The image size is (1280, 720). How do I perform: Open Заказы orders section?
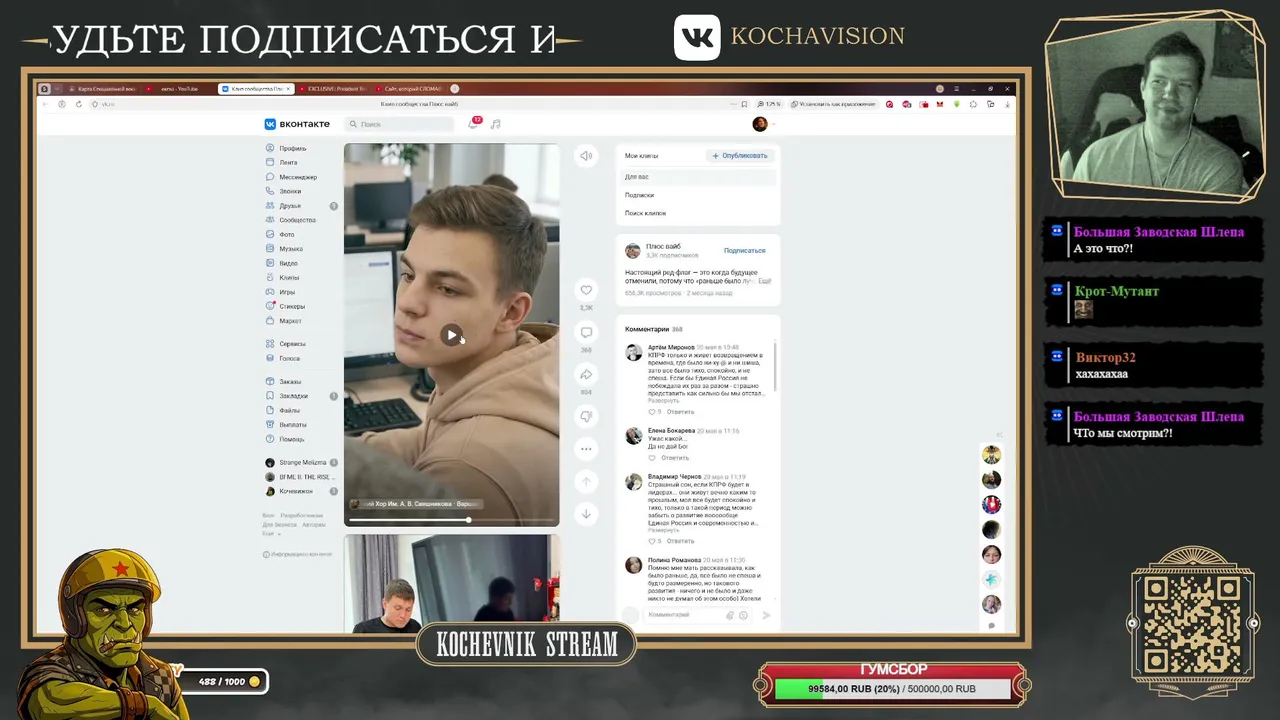click(x=290, y=381)
